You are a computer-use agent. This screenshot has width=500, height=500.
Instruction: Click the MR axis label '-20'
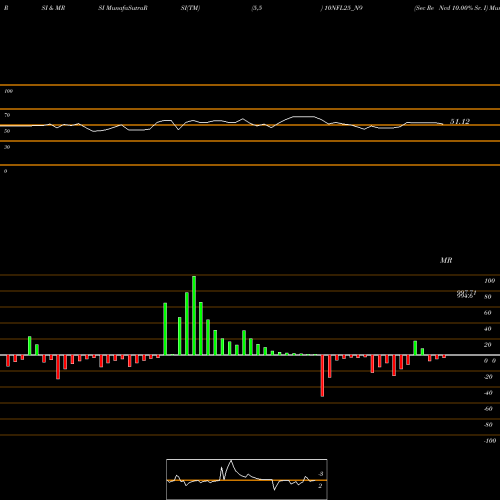point(488,377)
